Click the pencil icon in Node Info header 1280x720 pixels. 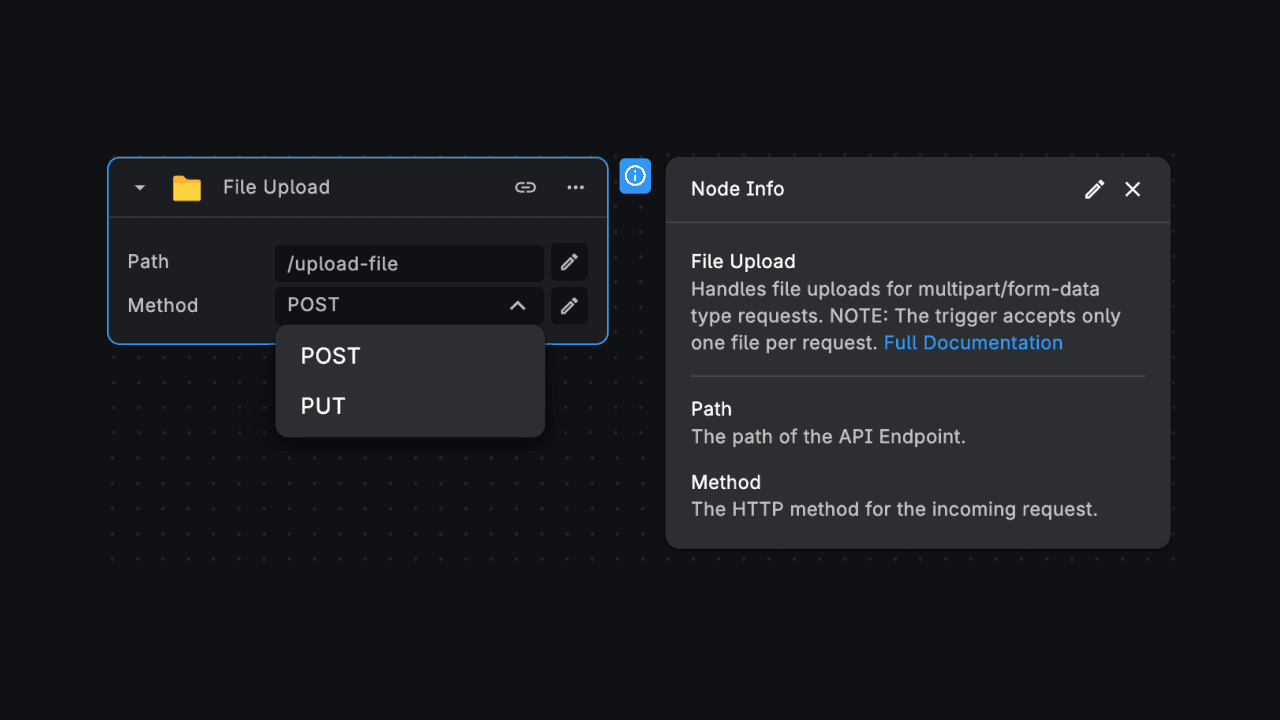coord(1094,189)
